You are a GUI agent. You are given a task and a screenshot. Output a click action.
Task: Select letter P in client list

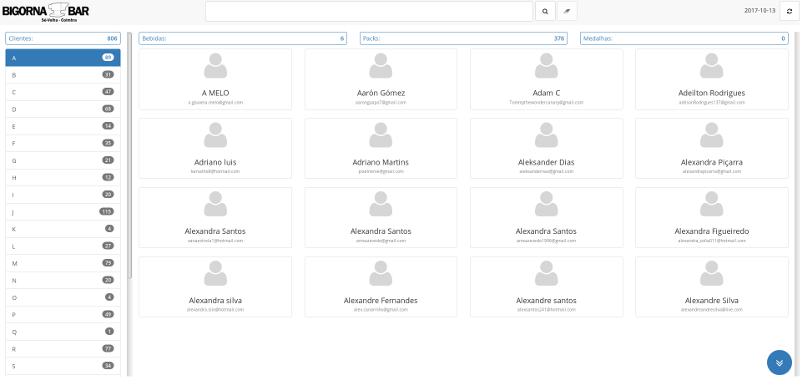click(63, 315)
